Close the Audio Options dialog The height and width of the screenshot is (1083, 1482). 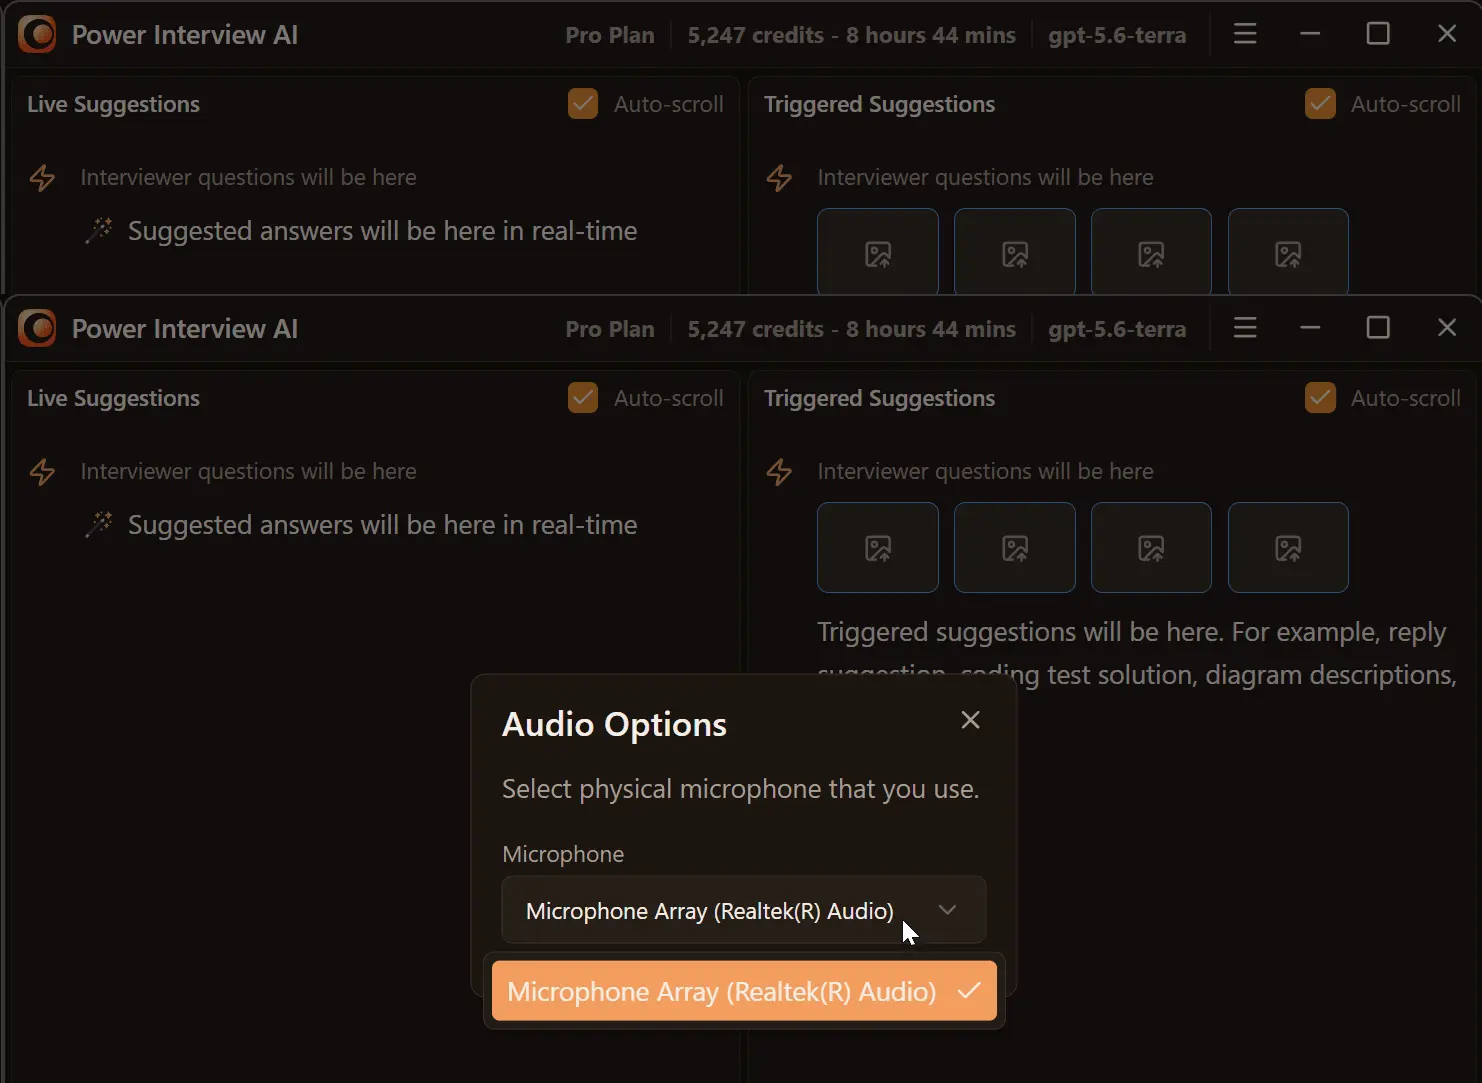tap(970, 720)
